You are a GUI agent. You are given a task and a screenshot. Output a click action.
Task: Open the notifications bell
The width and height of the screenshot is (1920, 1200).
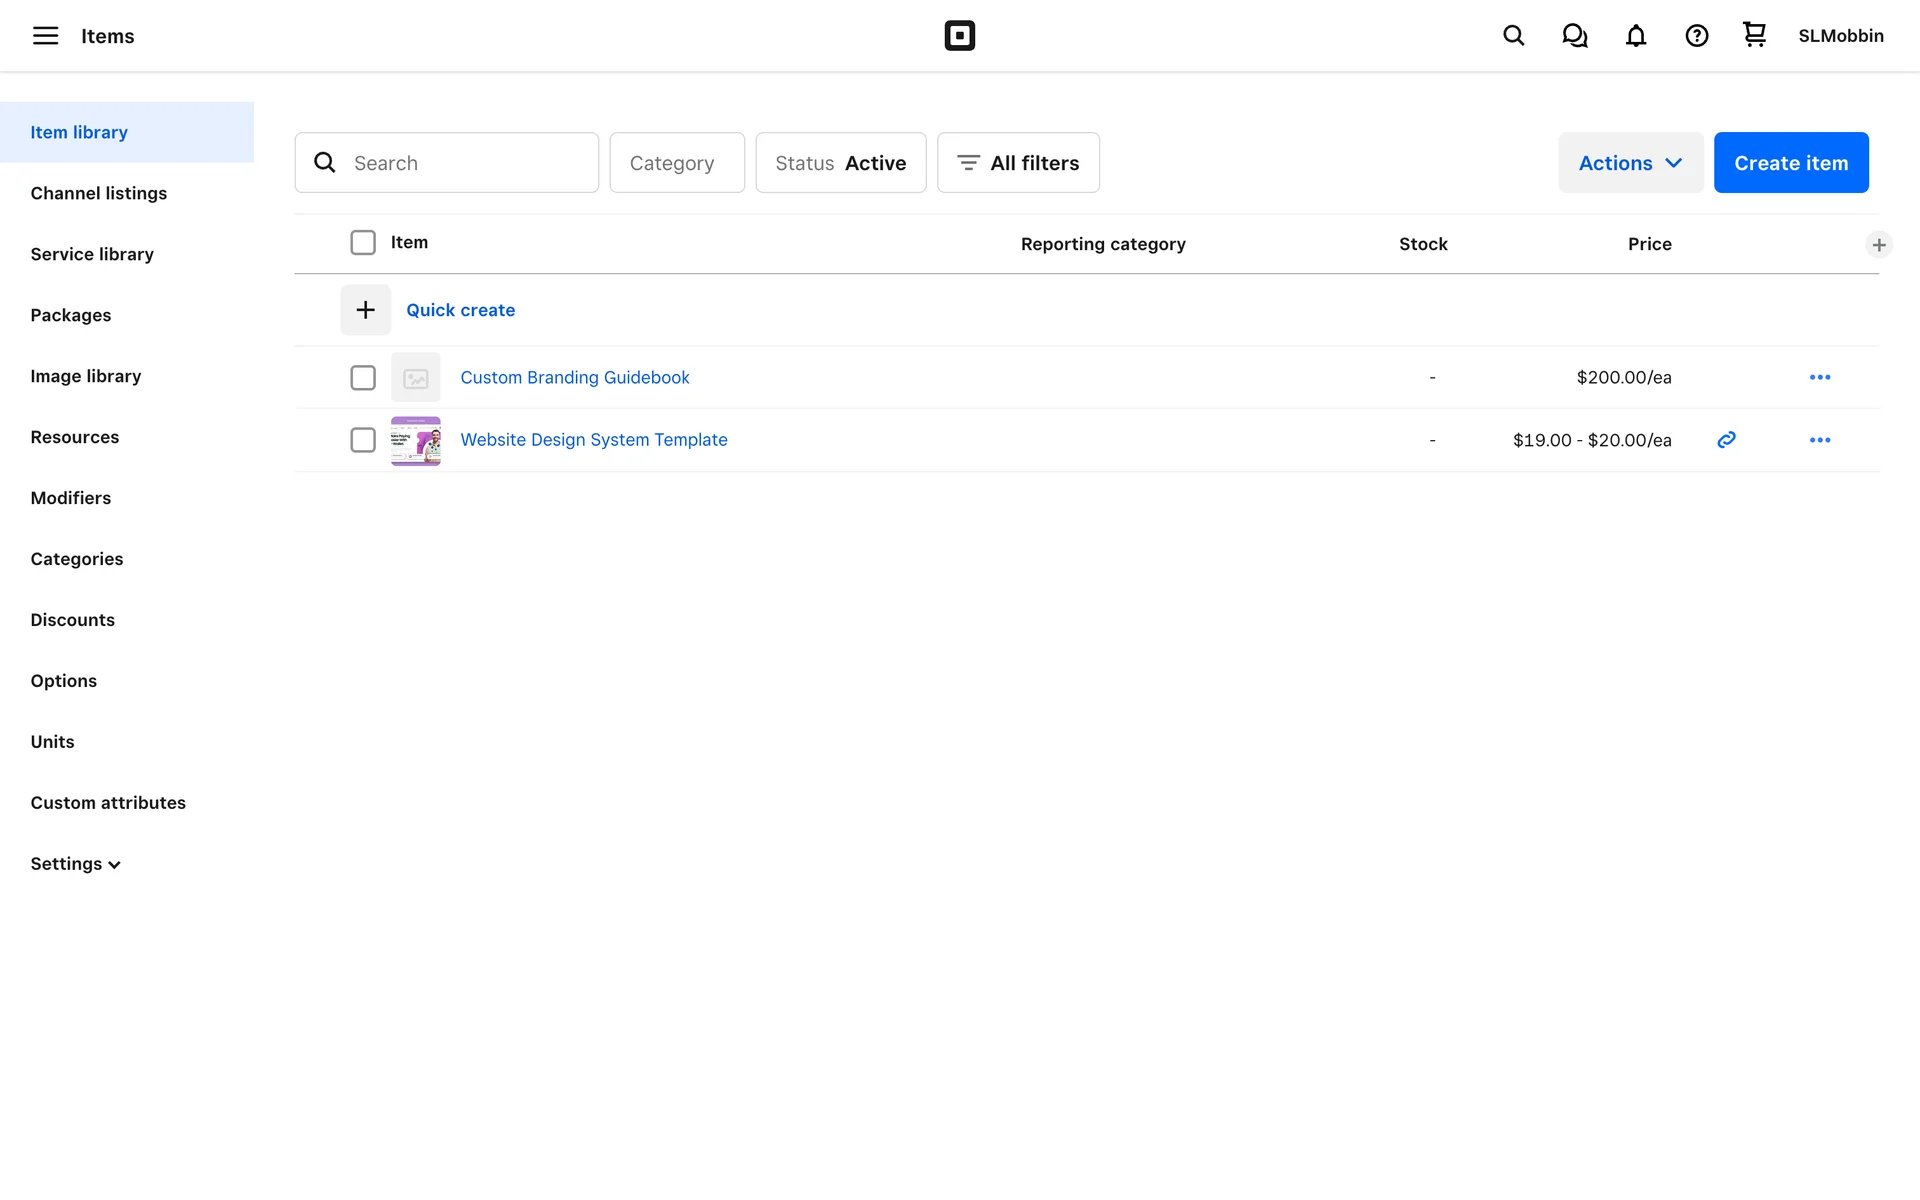(x=1635, y=36)
